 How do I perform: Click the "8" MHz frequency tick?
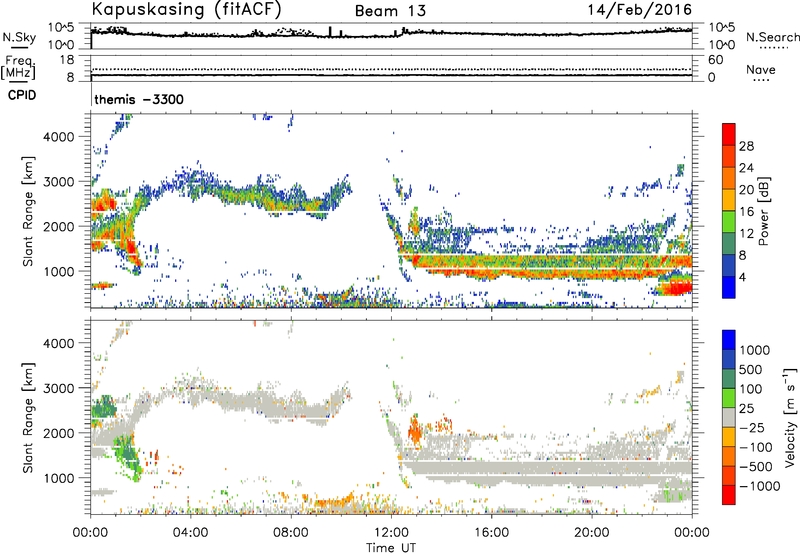(70, 77)
